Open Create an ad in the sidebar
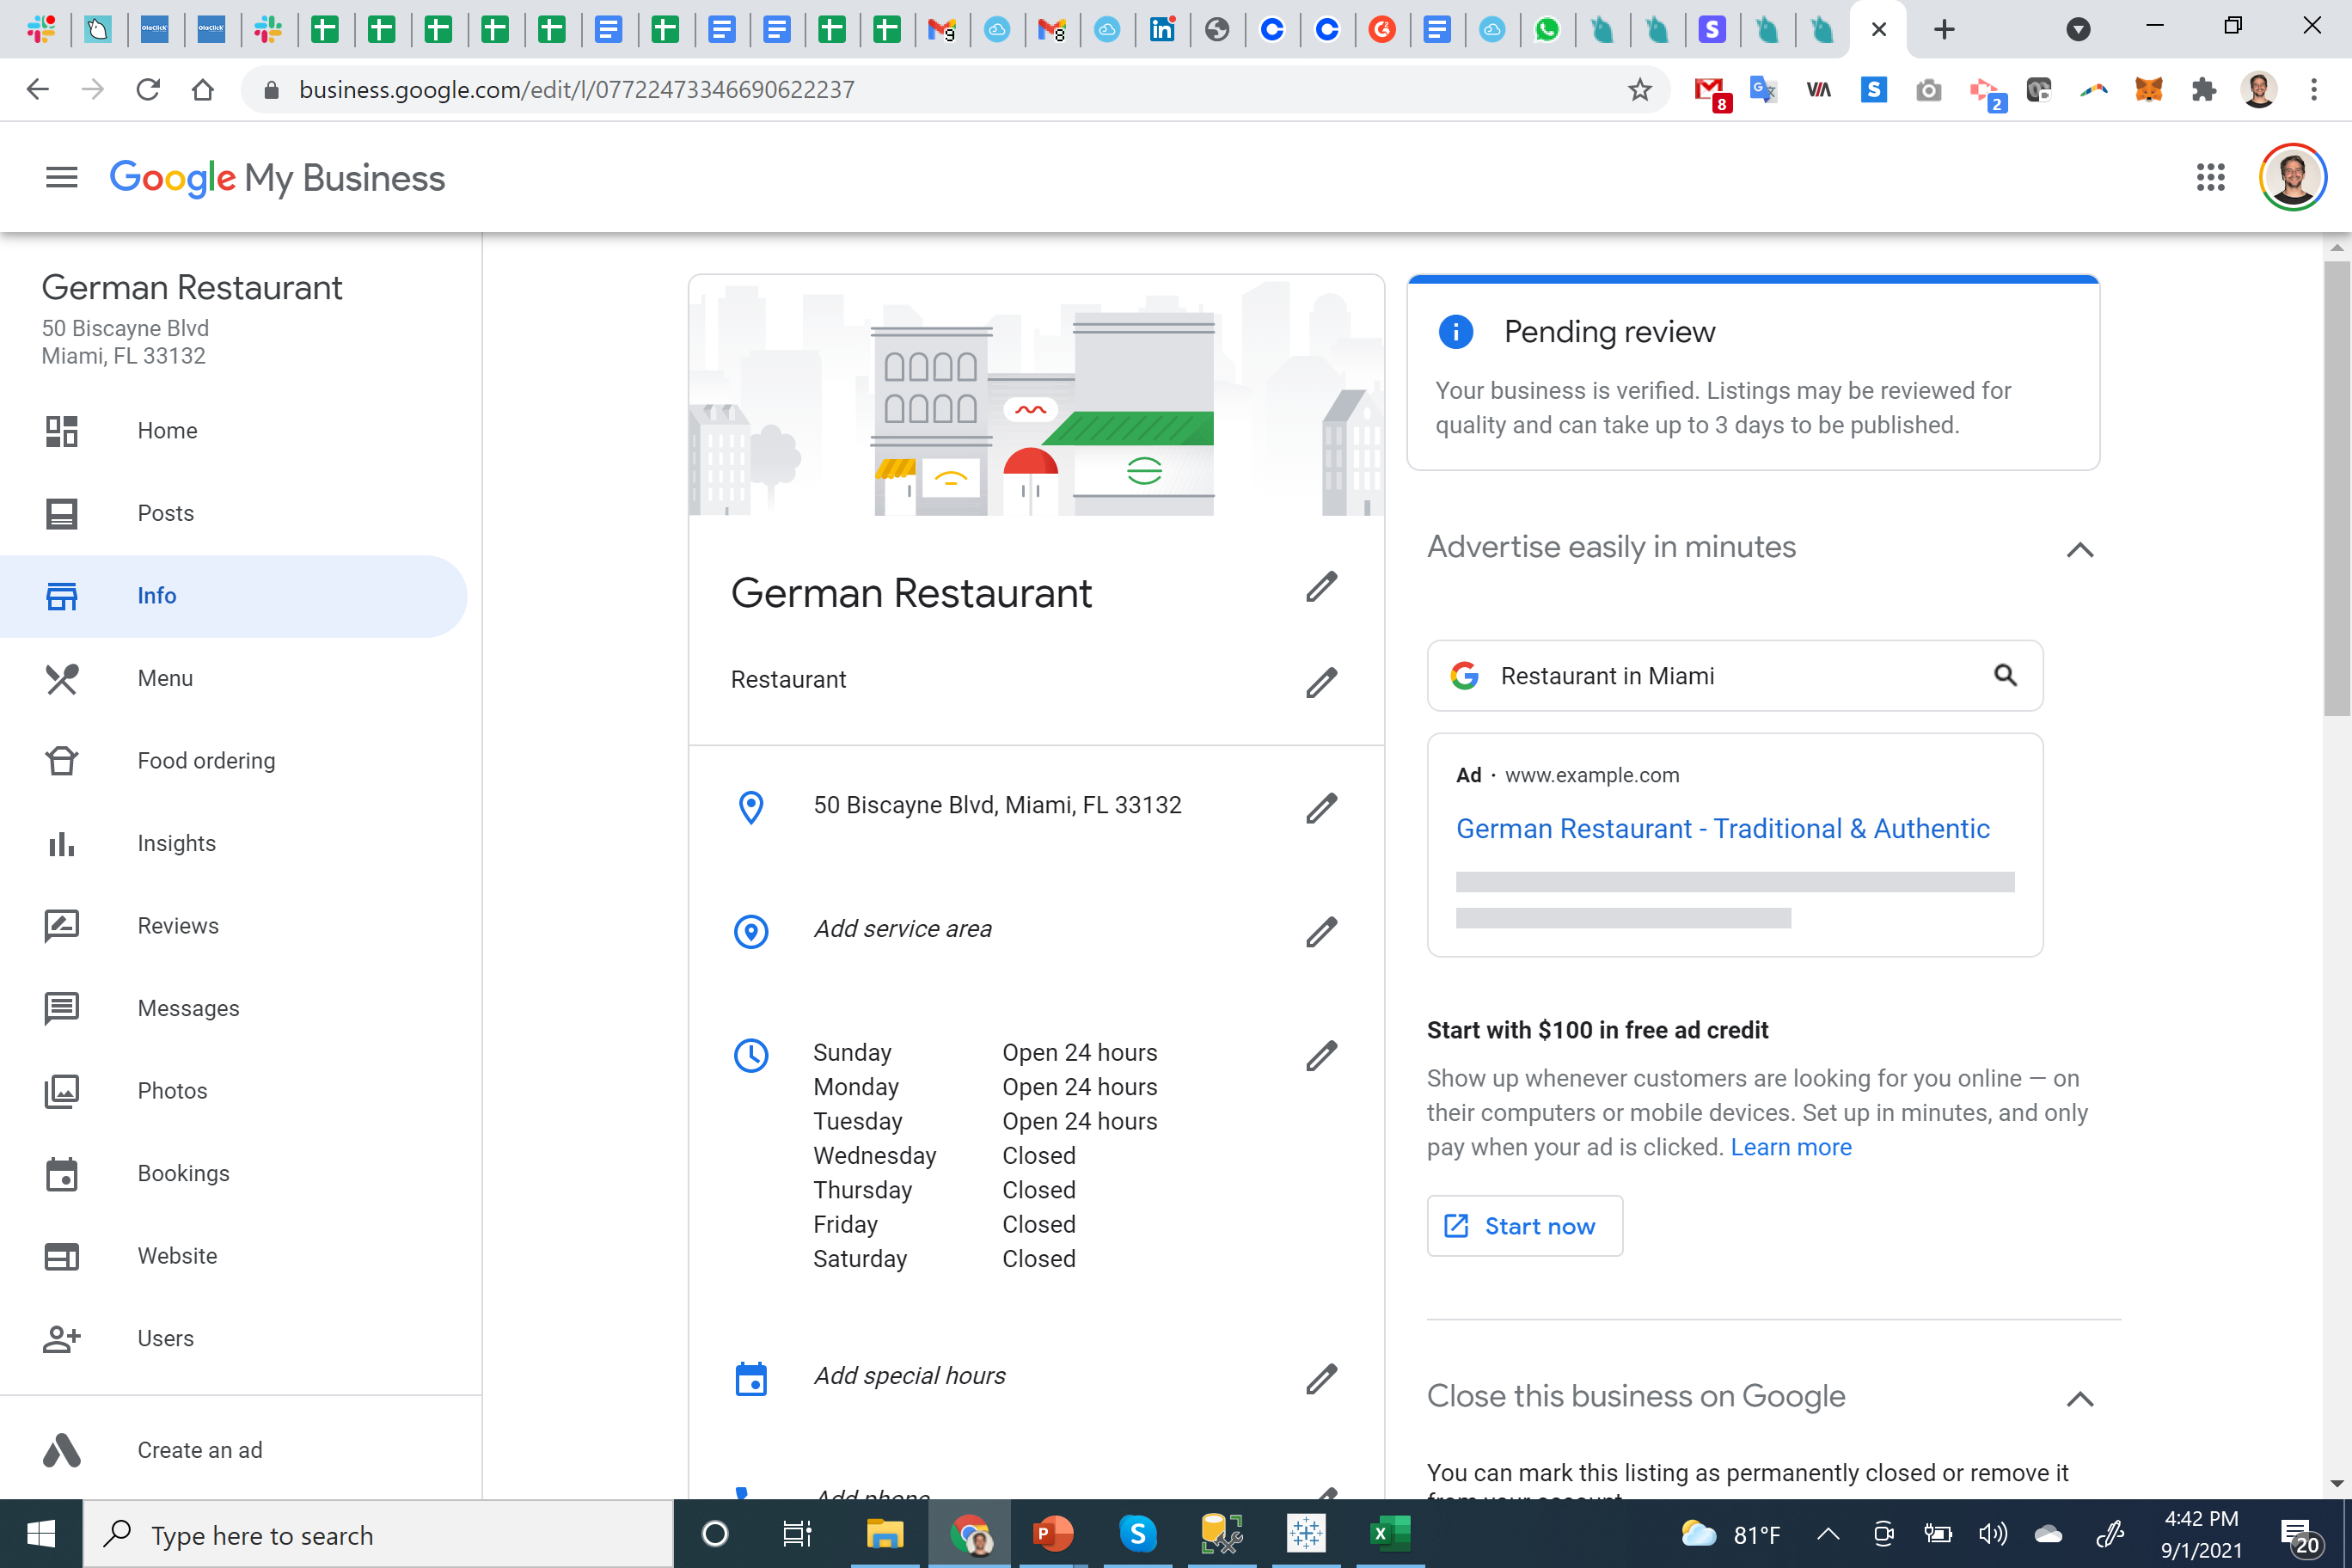 coord(233,1451)
